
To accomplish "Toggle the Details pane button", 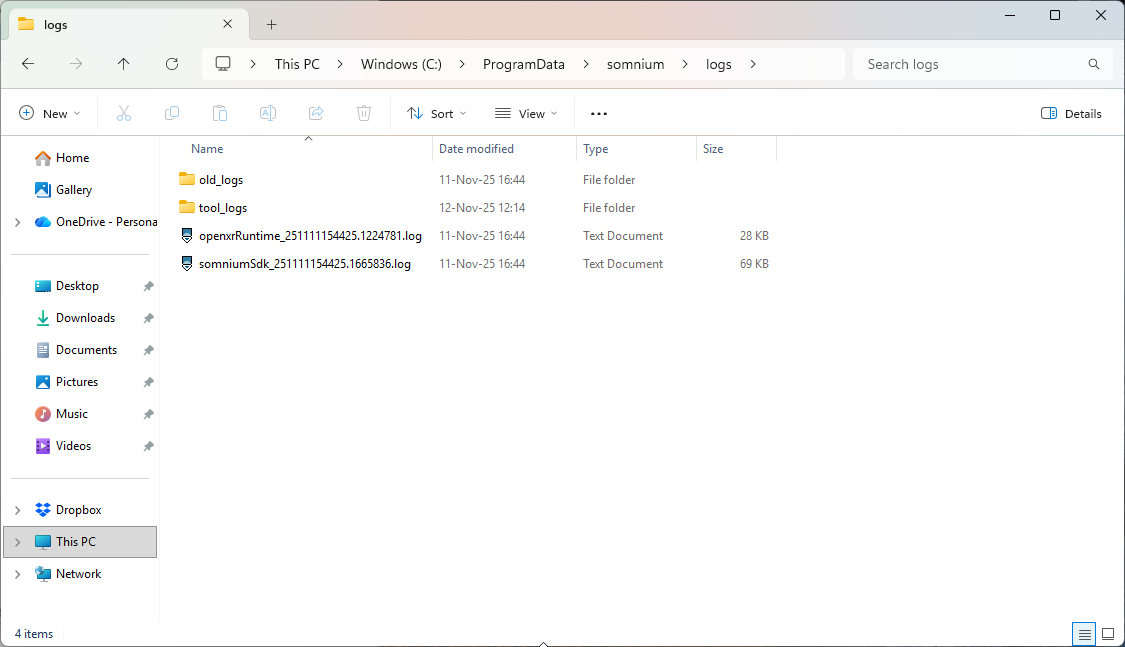I will (x=1071, y=114).
